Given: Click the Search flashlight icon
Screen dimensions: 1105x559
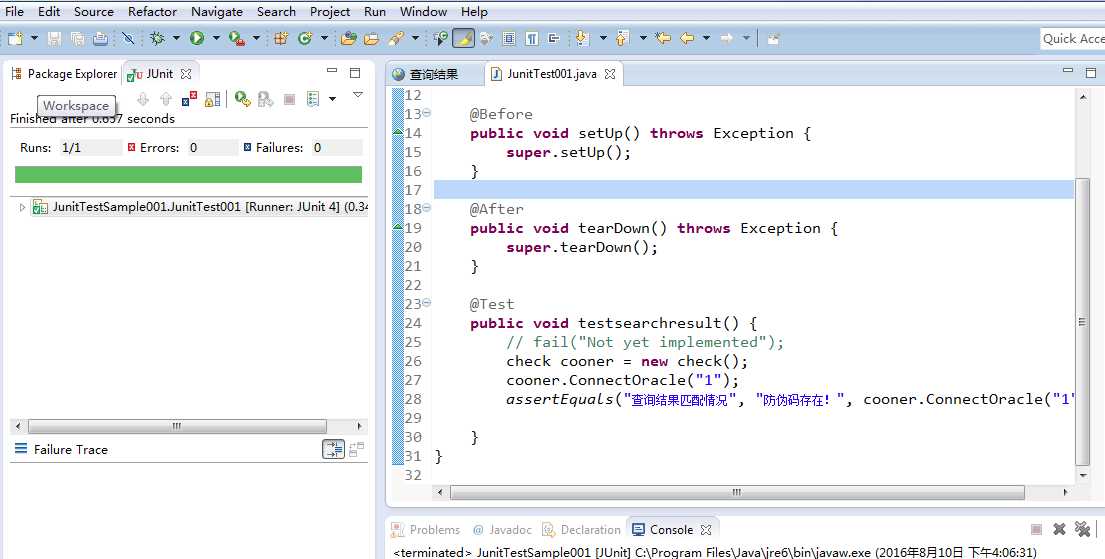Looking at the screenshot, I should point(397,39).
